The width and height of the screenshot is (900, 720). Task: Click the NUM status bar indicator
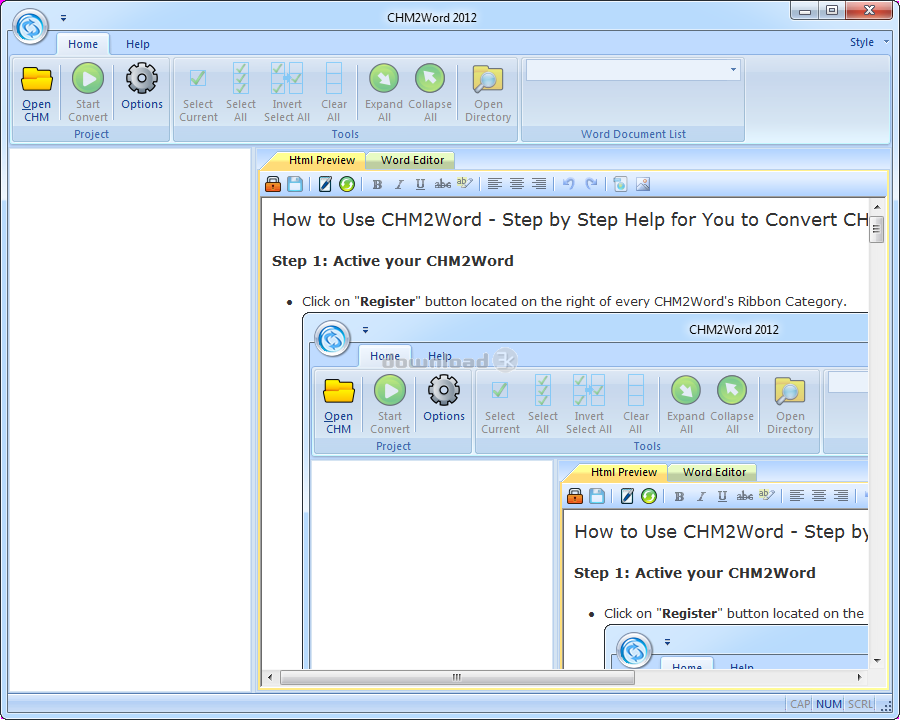tap(829, 704)
